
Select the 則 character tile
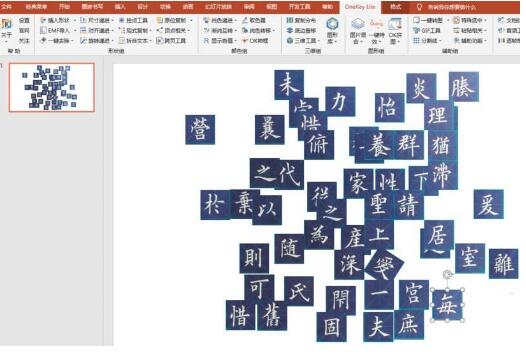pos(254,258)
